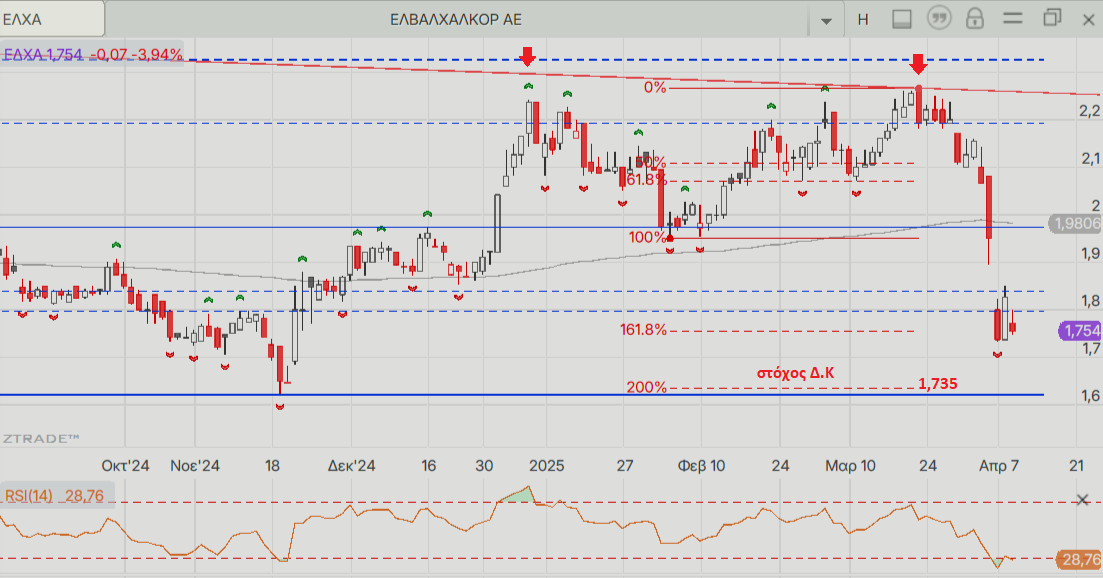Click the Οκτ'24 date label

(x=125, y=465)
